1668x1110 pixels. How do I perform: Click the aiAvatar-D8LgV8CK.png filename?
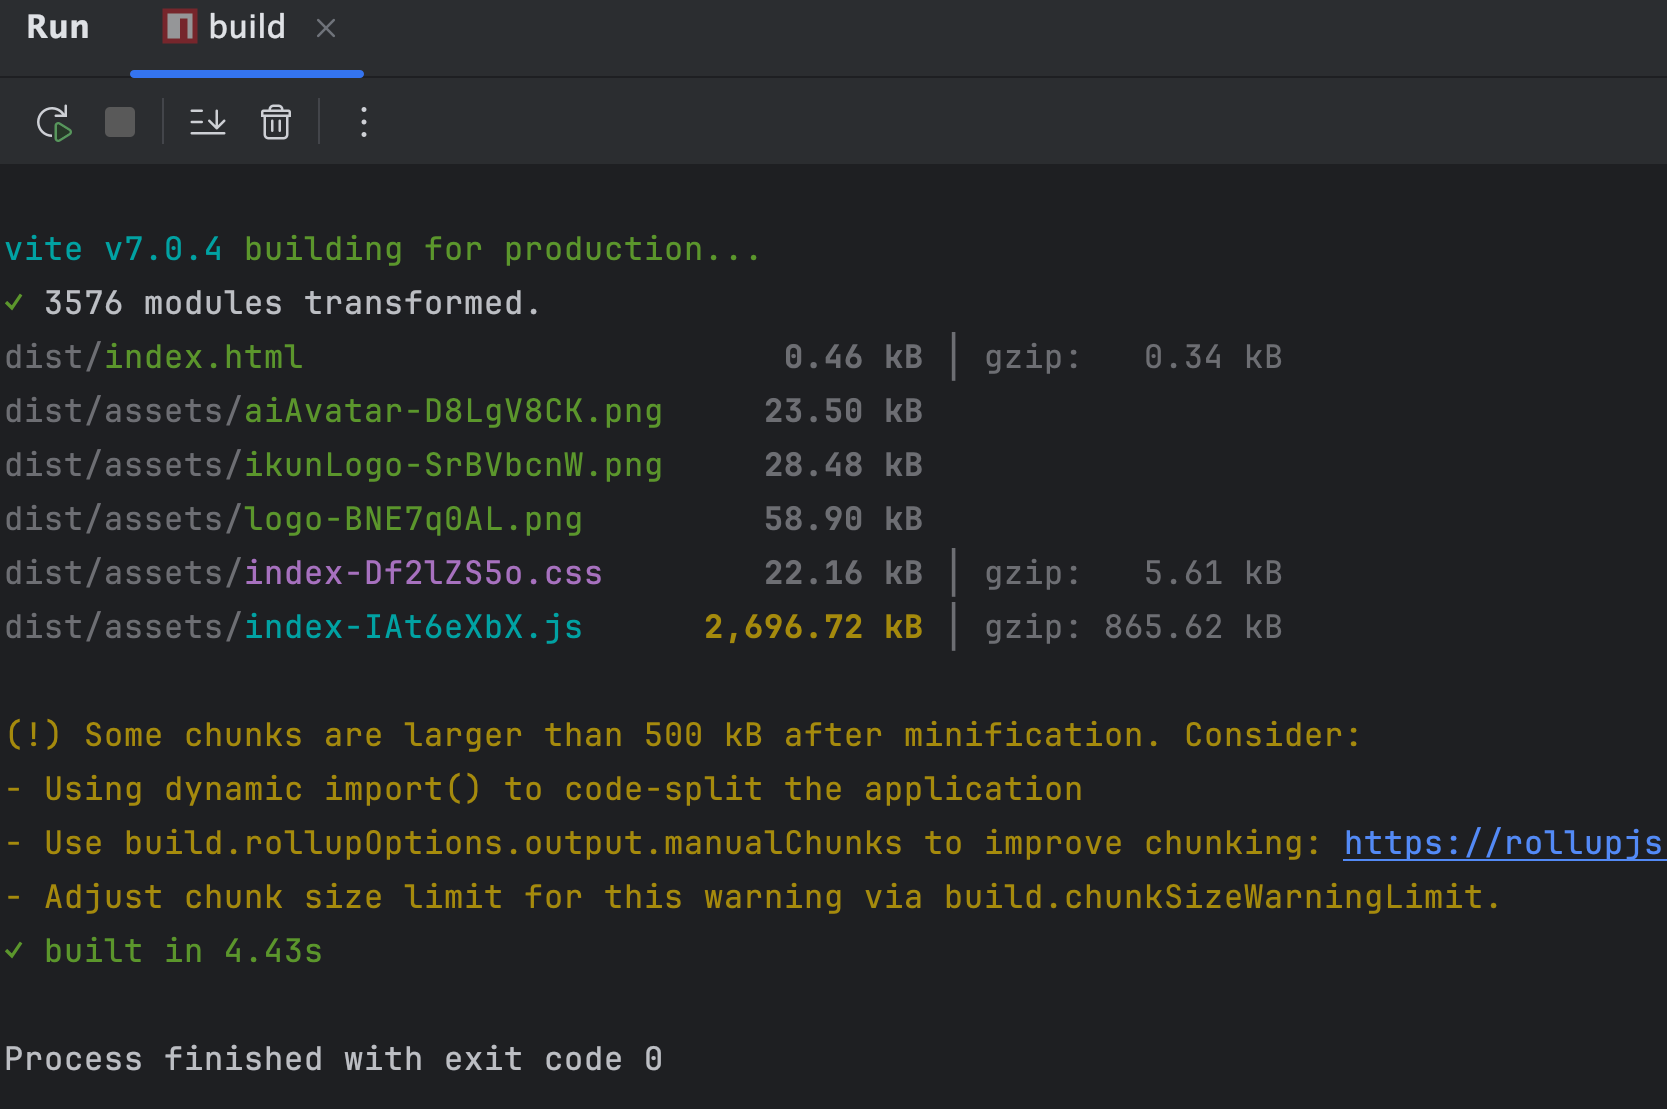[453, 411]
